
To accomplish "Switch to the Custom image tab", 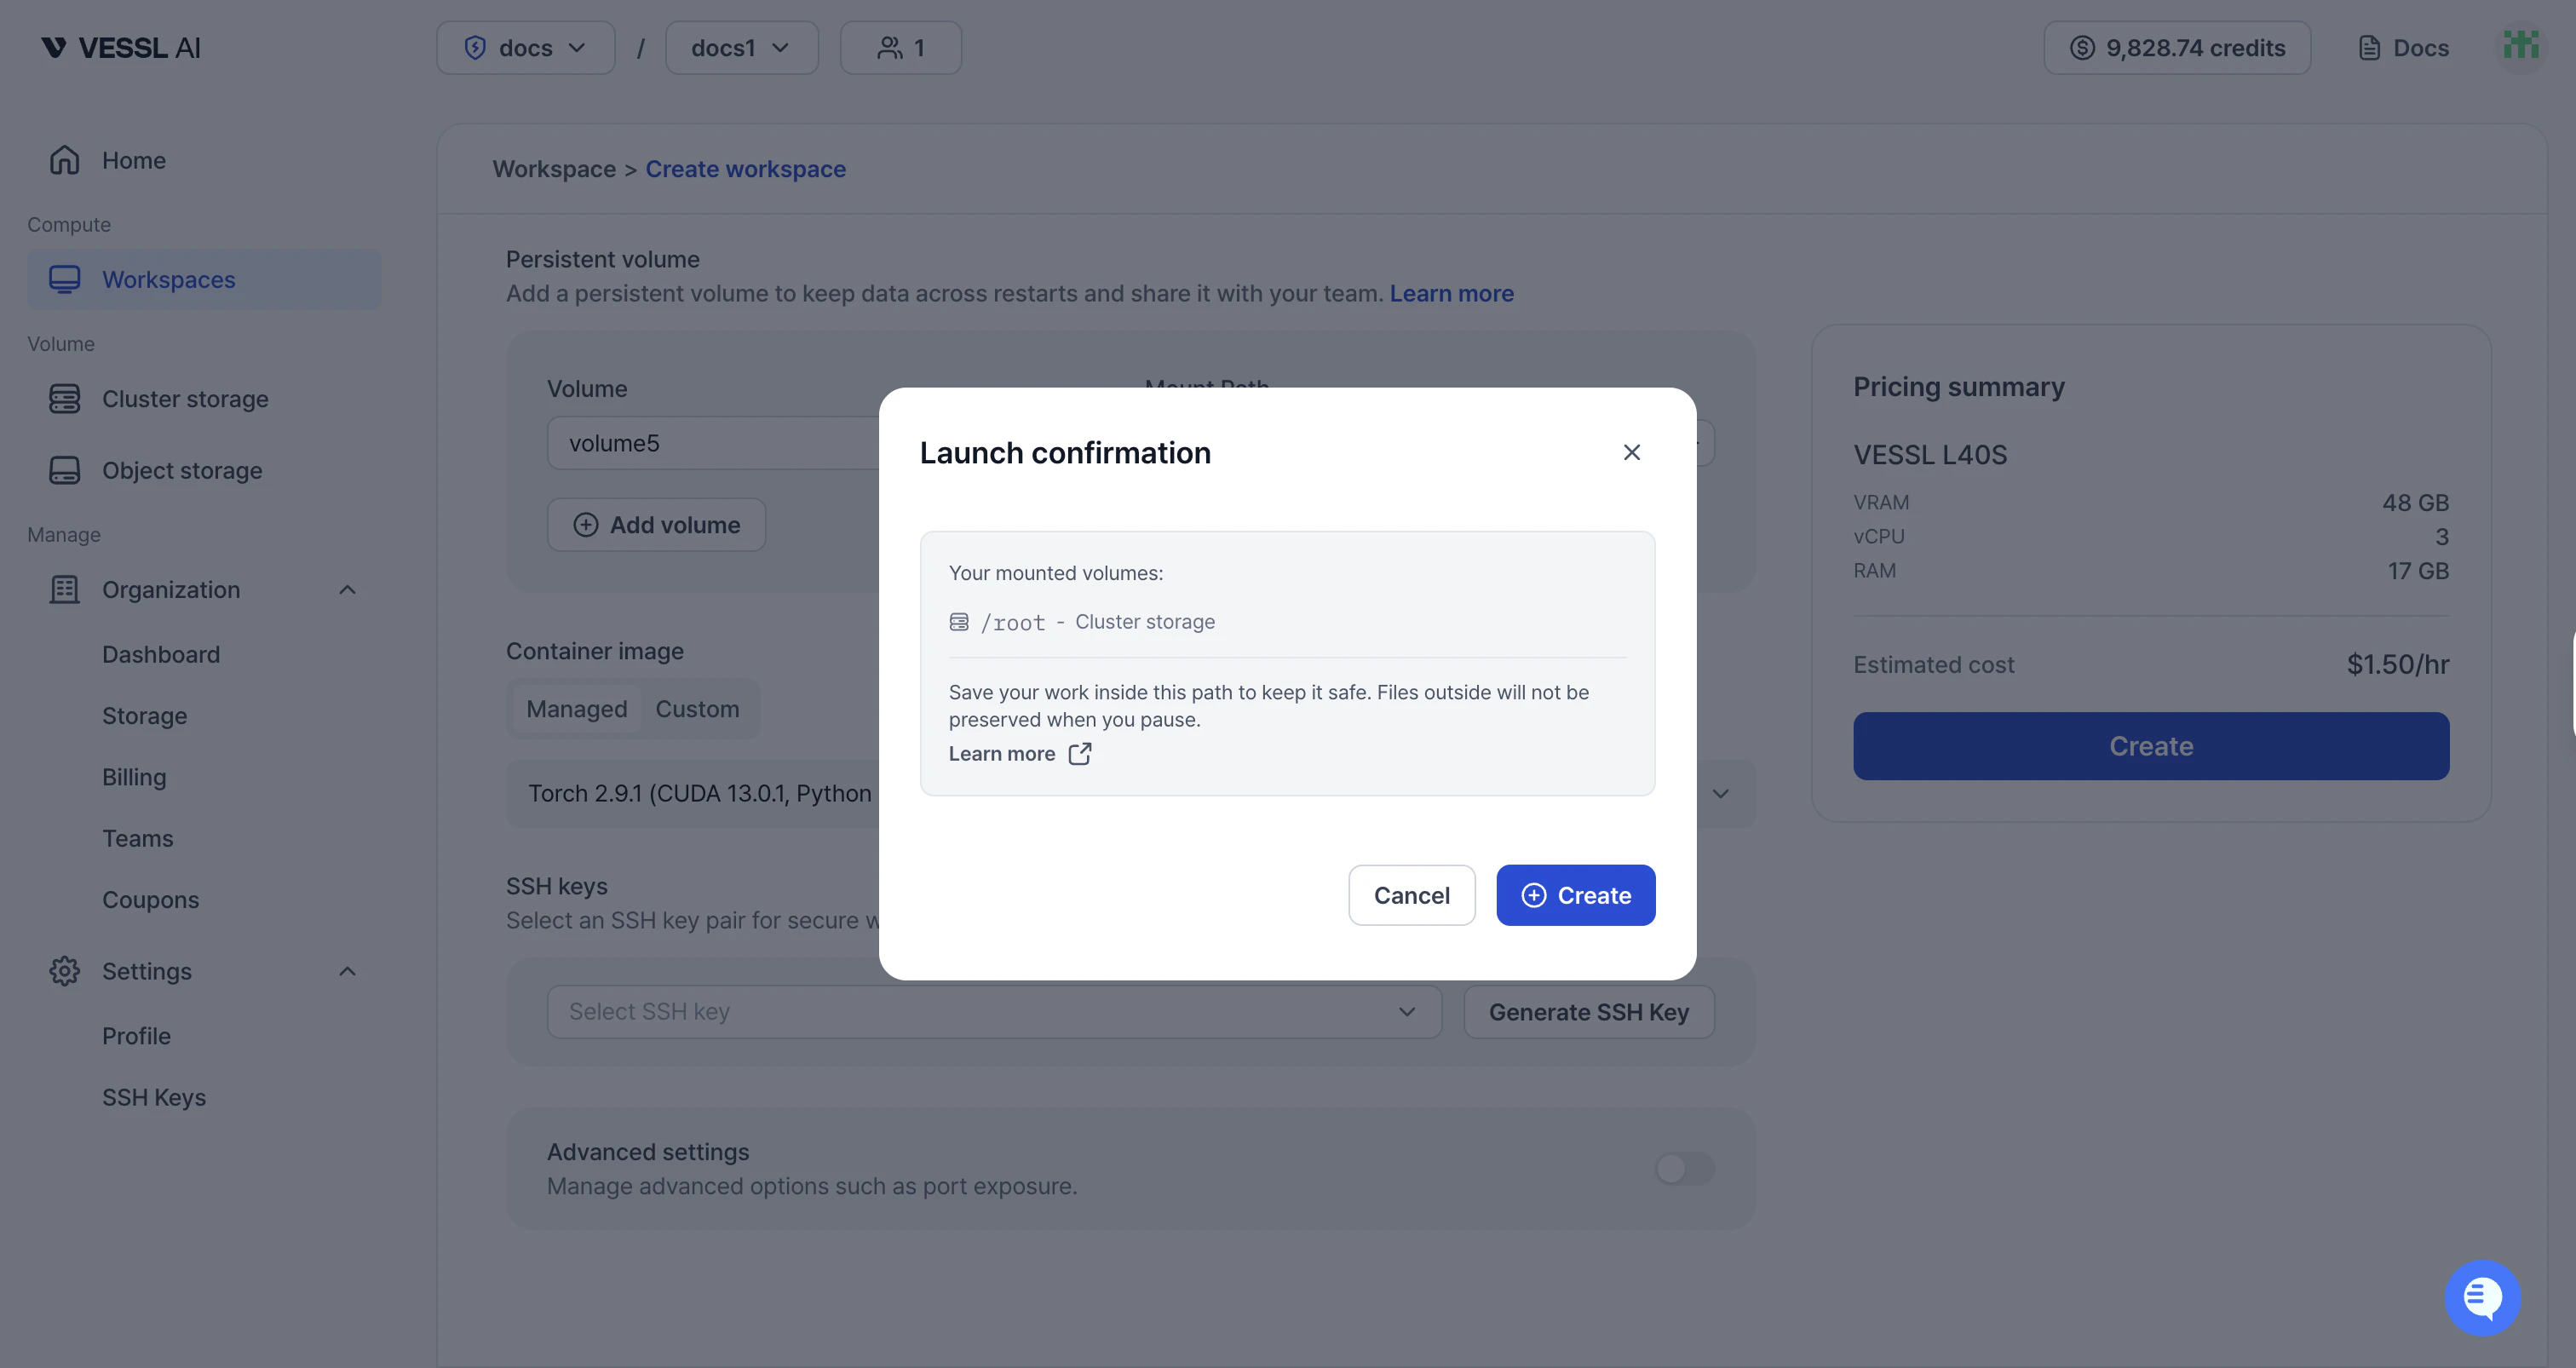I will [697, 708].
